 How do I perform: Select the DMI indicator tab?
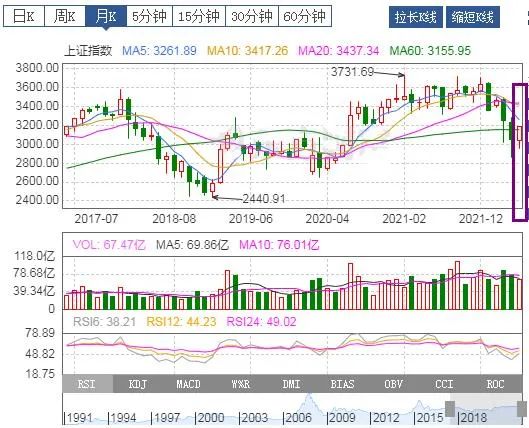(x=291, y=384)
